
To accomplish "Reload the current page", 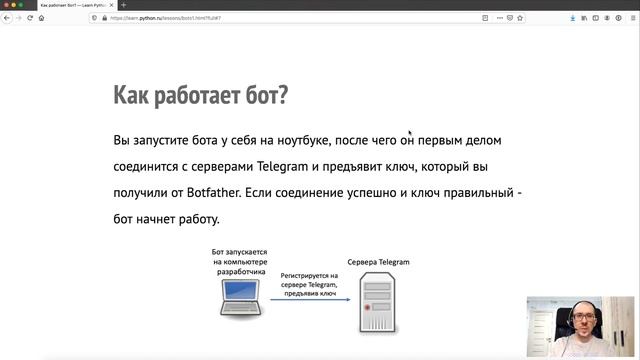I will tap(30, 18).
